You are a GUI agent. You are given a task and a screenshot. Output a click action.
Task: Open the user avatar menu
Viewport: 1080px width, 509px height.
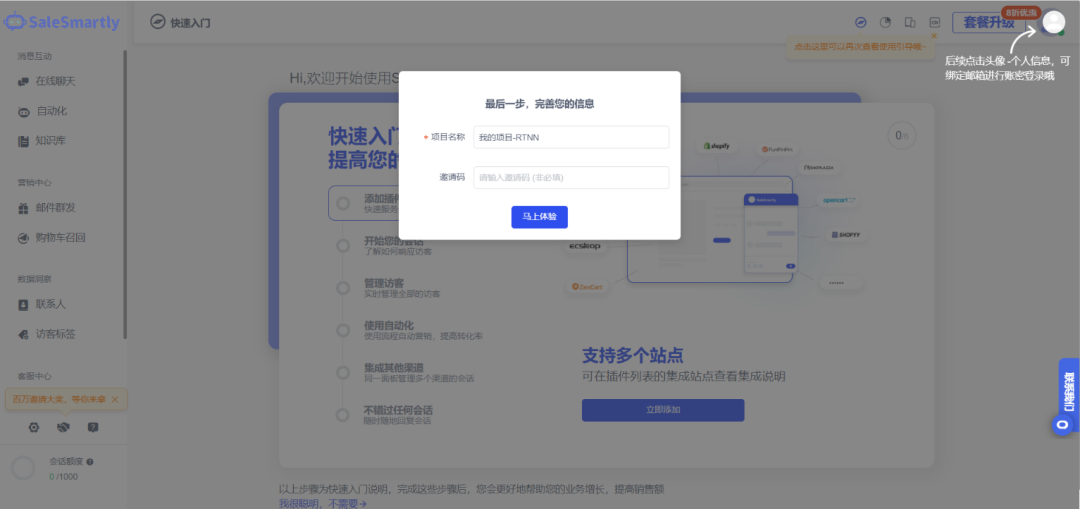(1053, 22)
